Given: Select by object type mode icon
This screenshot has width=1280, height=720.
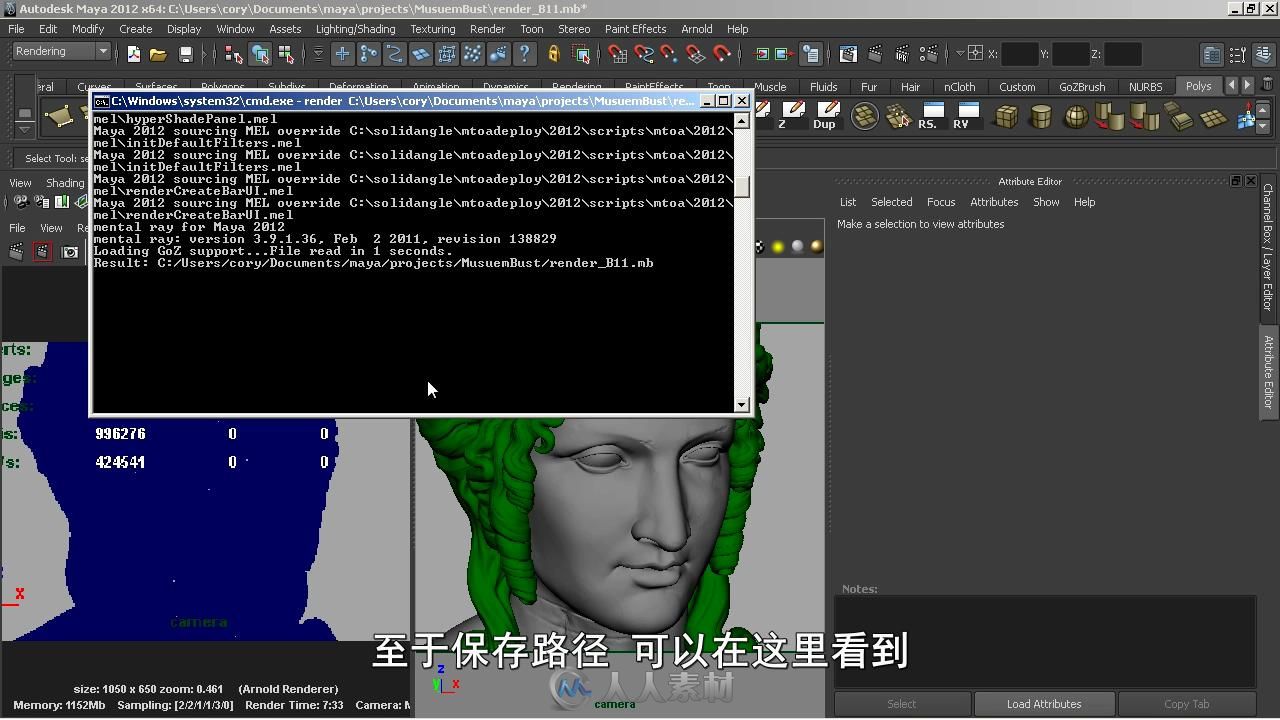Looking at the screenshot, I should [x=260, y=54].
